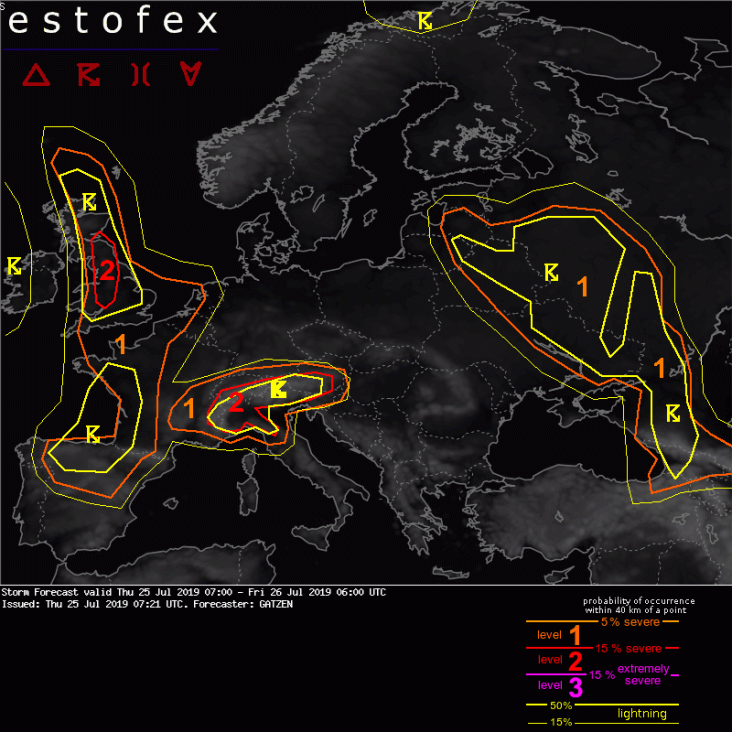Click the 'extremely severe' magenta legend text
The width and height of the screenshot is (732, 732).
point(641,675)
